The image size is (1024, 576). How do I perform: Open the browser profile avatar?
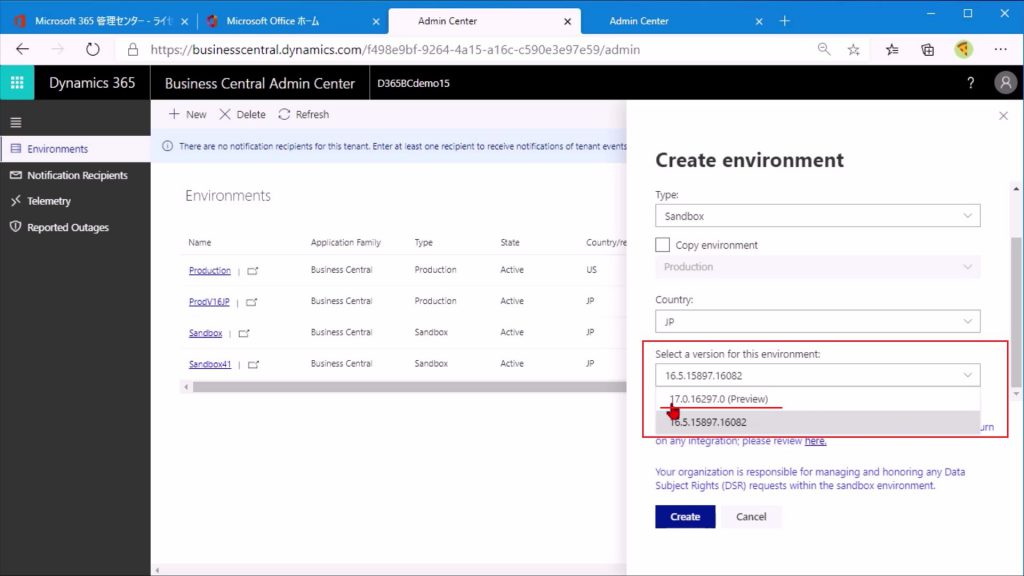click(x=963, y=50)
